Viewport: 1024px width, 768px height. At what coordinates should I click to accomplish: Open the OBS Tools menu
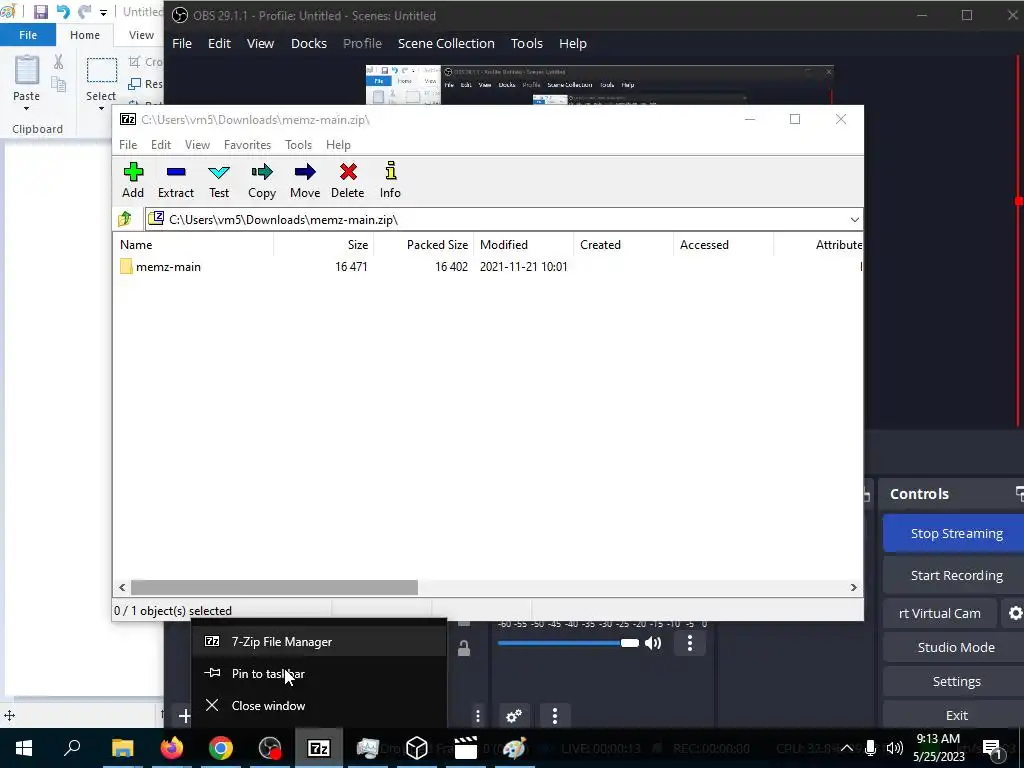(x=526, y=43)
